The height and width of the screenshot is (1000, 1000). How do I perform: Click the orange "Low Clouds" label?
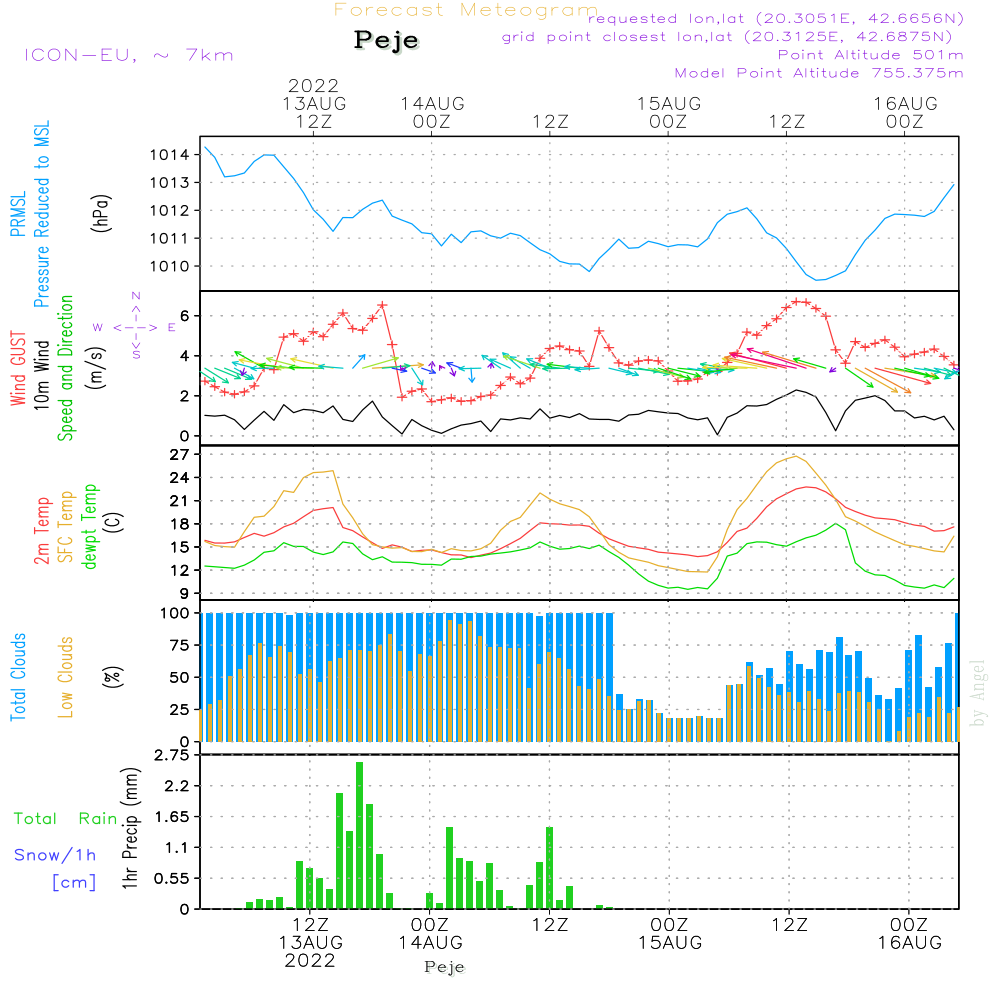tap(66, 677)
